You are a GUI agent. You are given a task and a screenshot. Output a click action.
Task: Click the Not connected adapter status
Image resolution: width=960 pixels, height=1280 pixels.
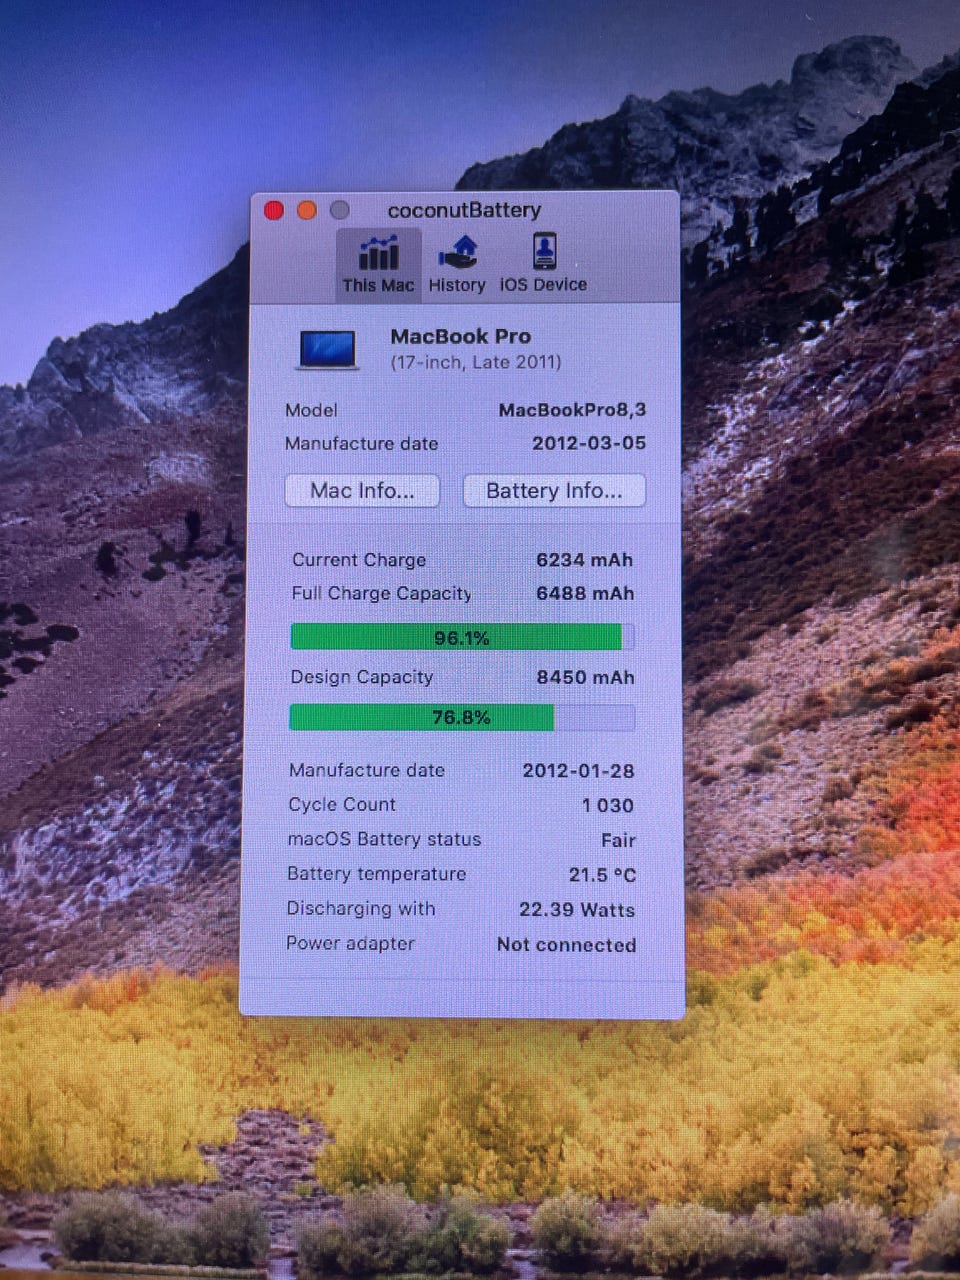point(566,945)
